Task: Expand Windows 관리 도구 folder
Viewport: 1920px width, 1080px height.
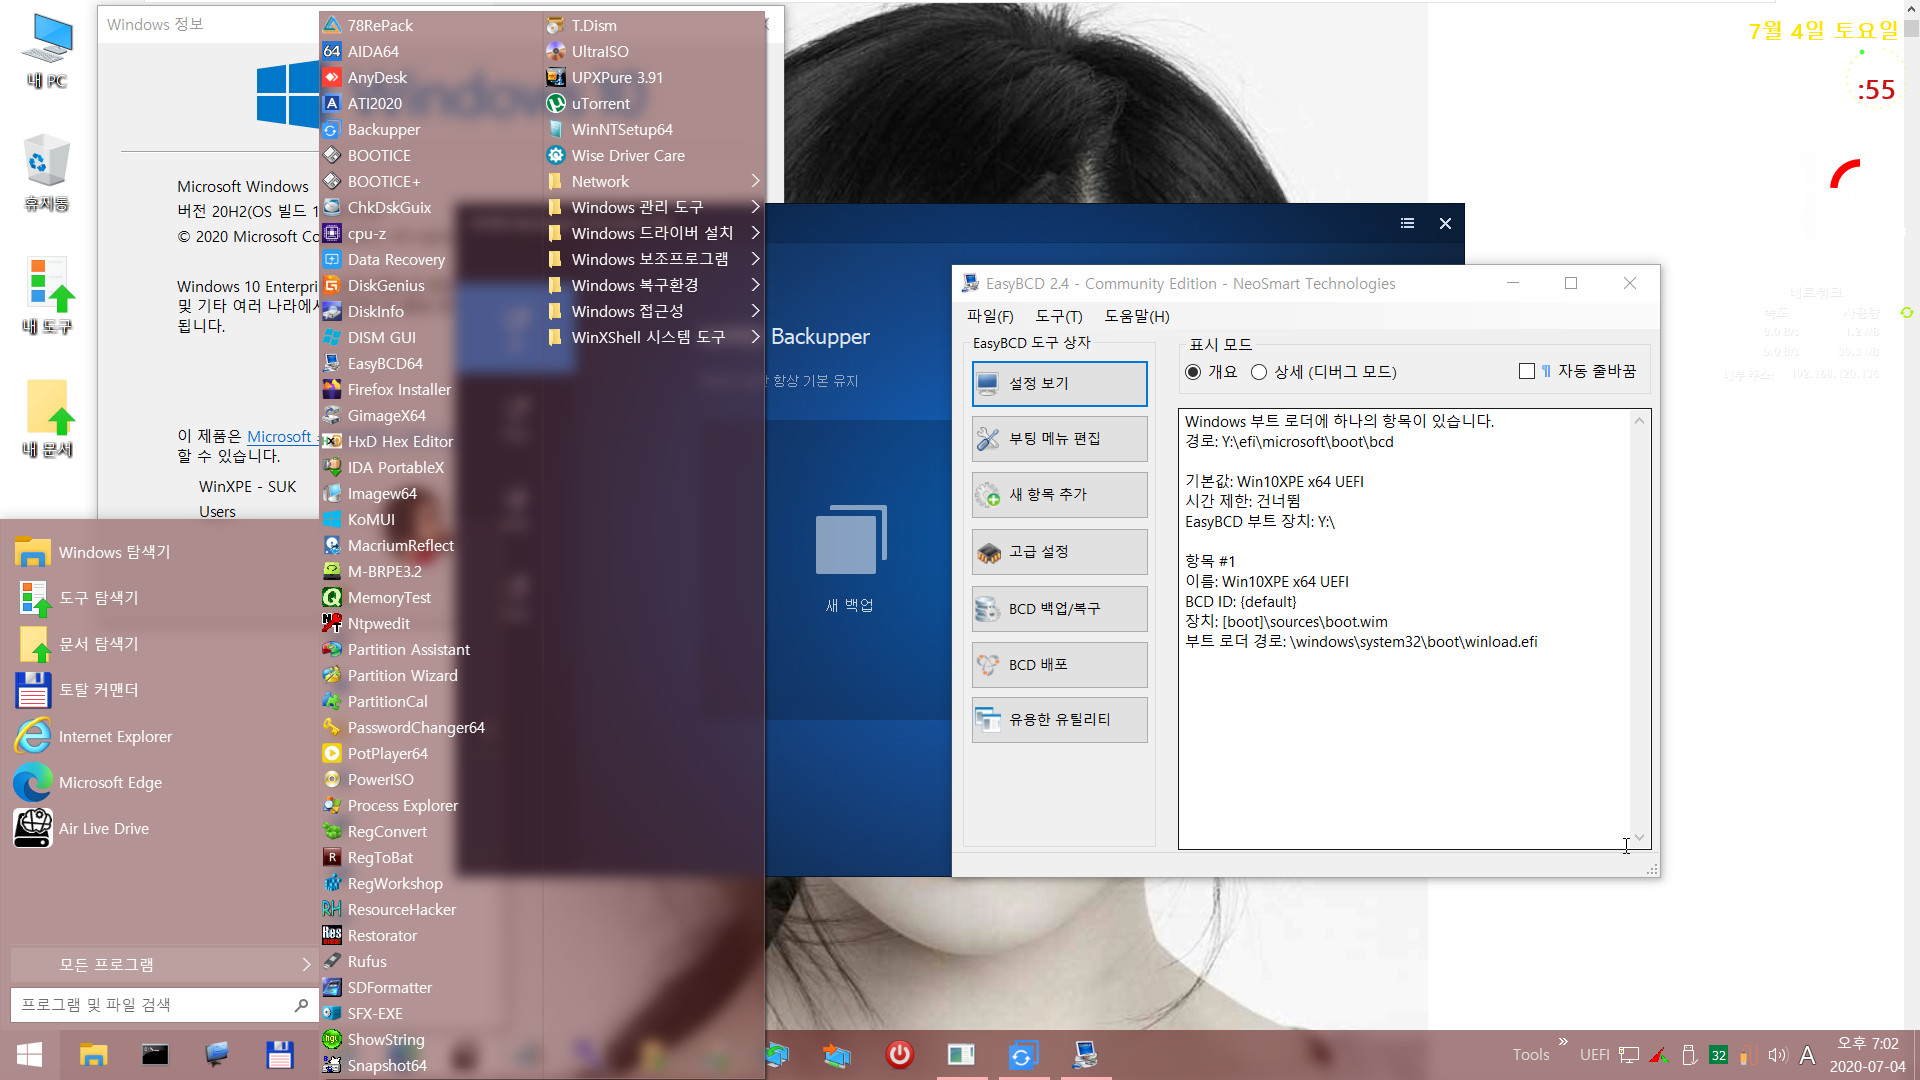Action: tap(654, 207)
